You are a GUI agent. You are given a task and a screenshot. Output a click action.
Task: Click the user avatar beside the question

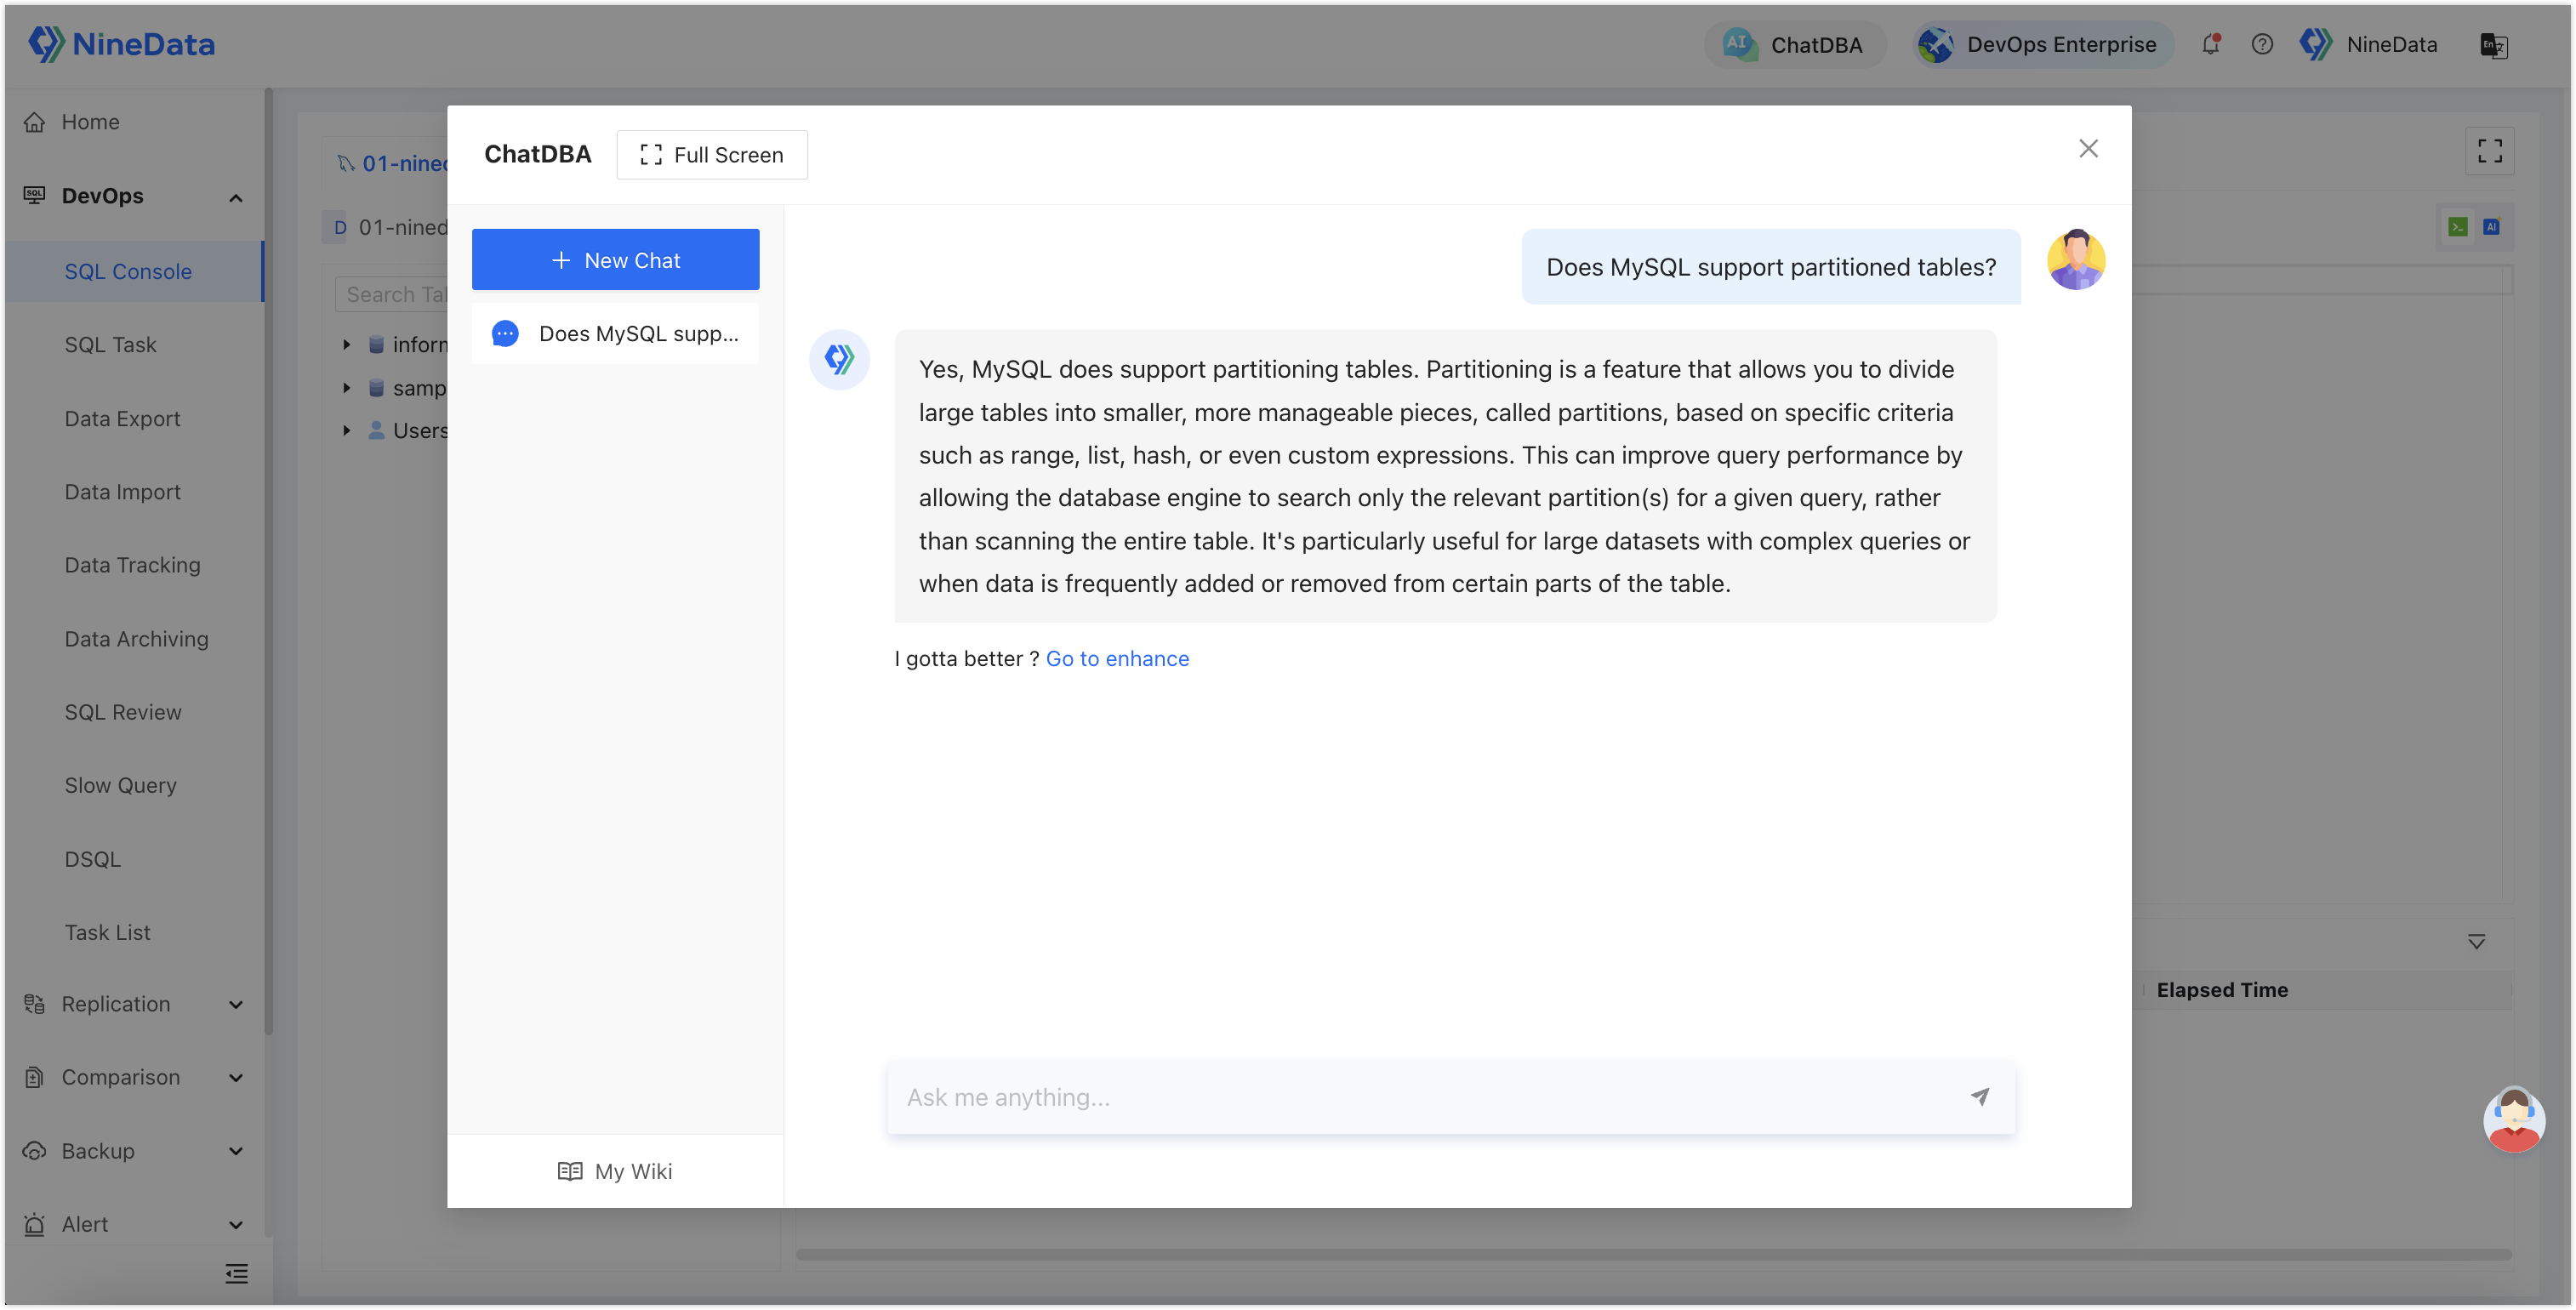click(2076, 260)
